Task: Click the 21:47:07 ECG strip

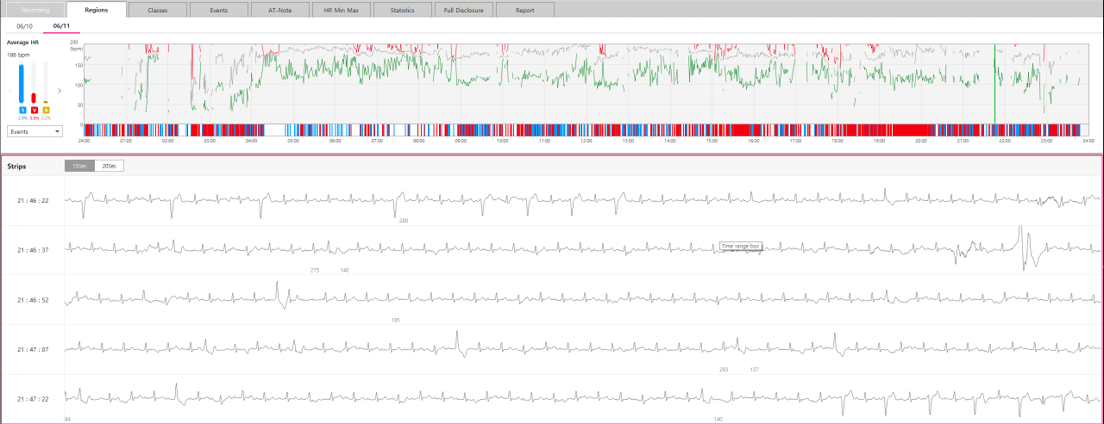Action: tap(583, 349)
